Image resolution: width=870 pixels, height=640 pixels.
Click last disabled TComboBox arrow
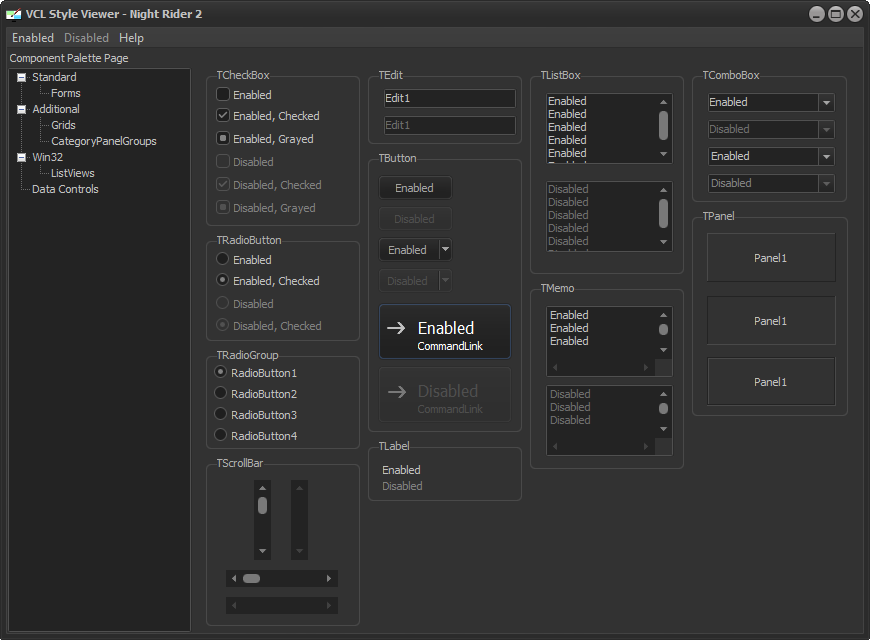click(x=826, y=183)
